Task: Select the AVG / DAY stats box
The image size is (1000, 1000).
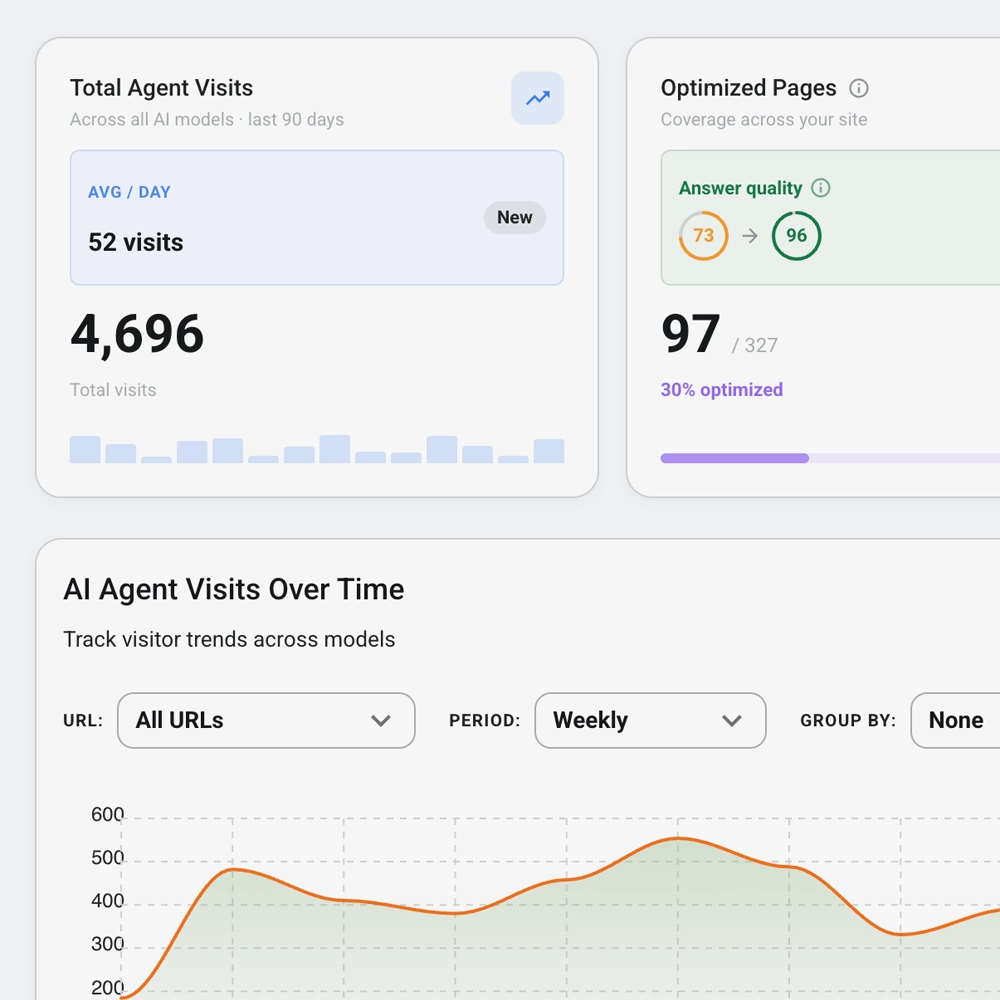Action: tap(317, 217)
